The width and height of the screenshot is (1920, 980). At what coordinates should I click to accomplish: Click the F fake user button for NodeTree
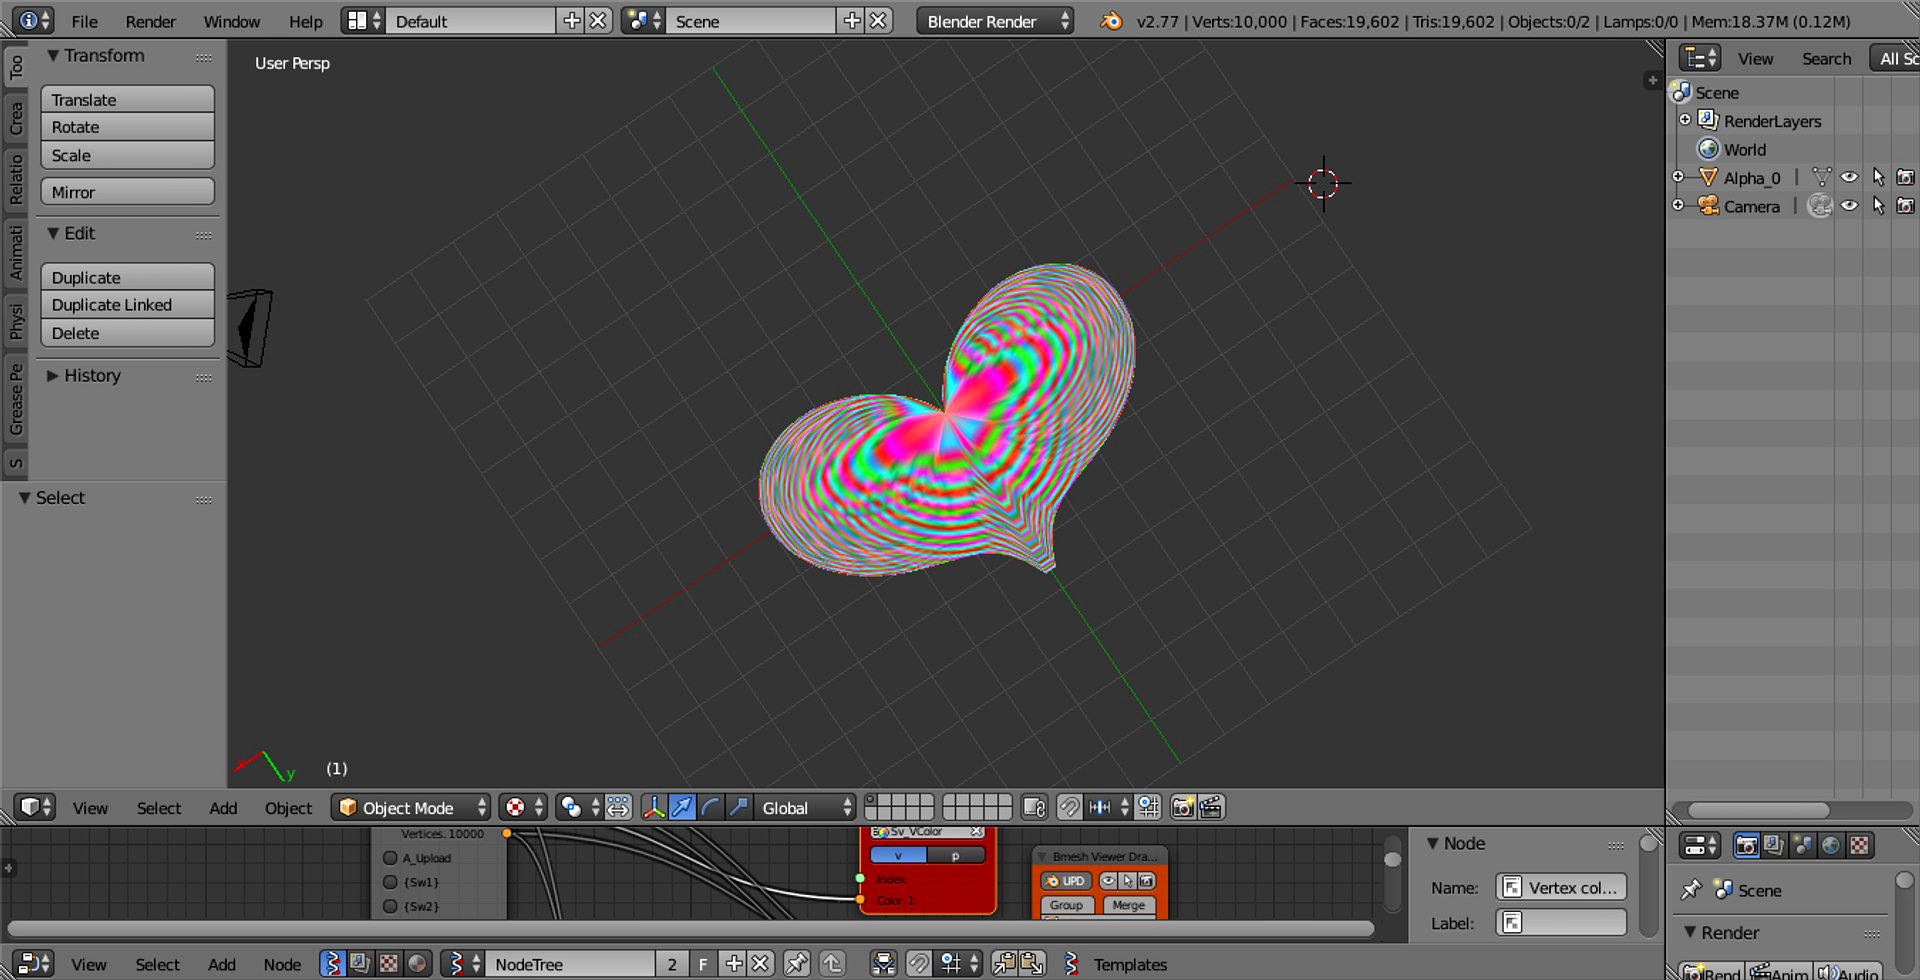[703, 964]
